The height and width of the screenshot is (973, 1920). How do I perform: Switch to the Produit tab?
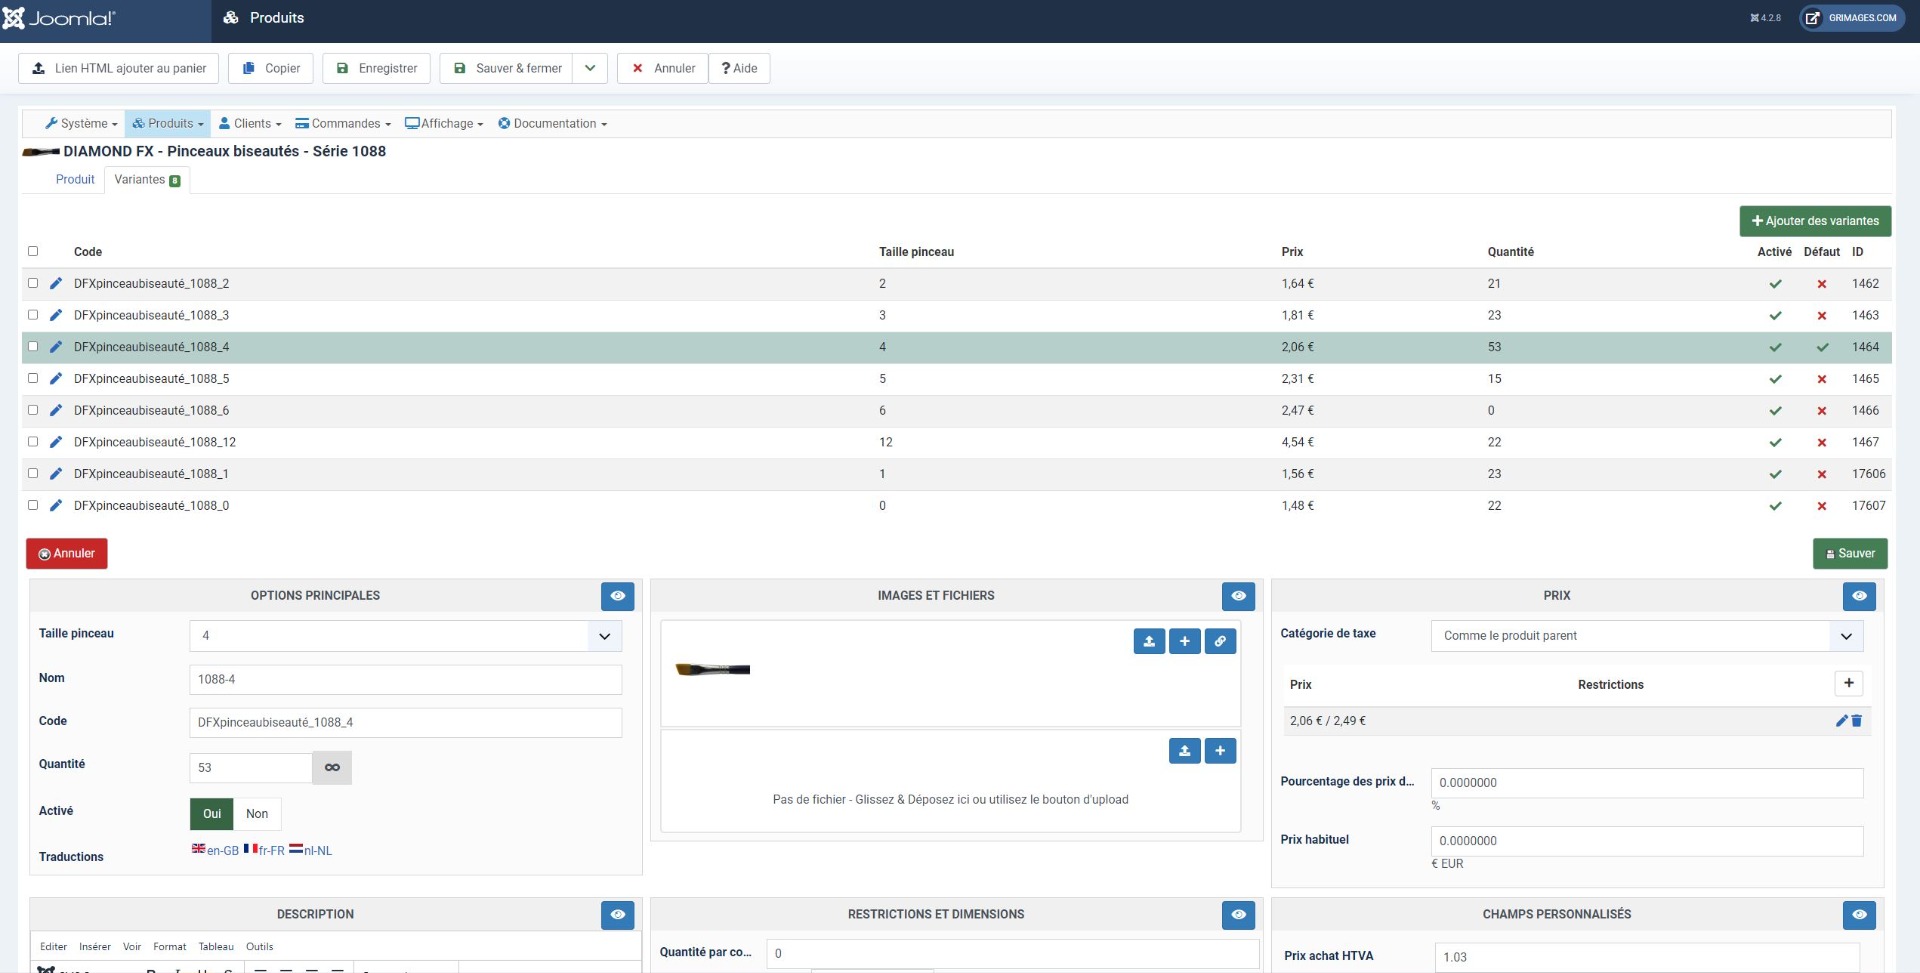pyautogui.click(x=75, y=180)
